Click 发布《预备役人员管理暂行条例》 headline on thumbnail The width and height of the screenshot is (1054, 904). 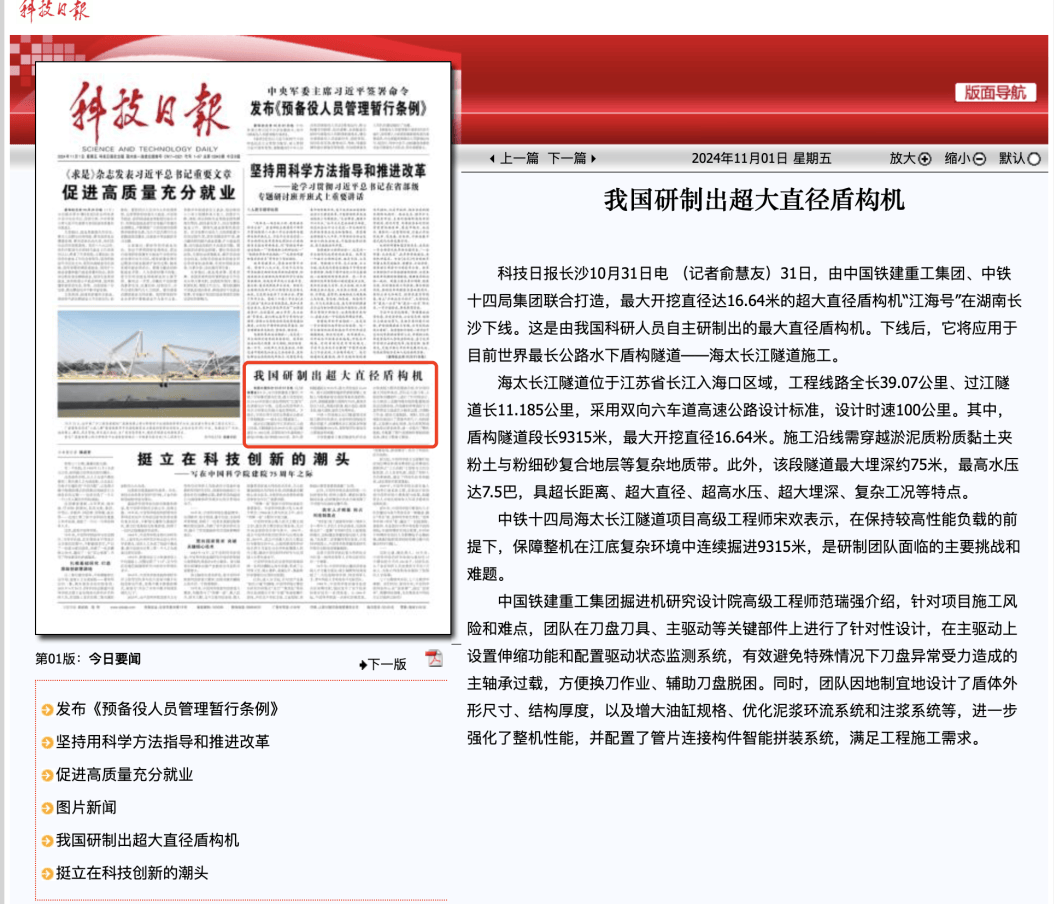point(338,108)
